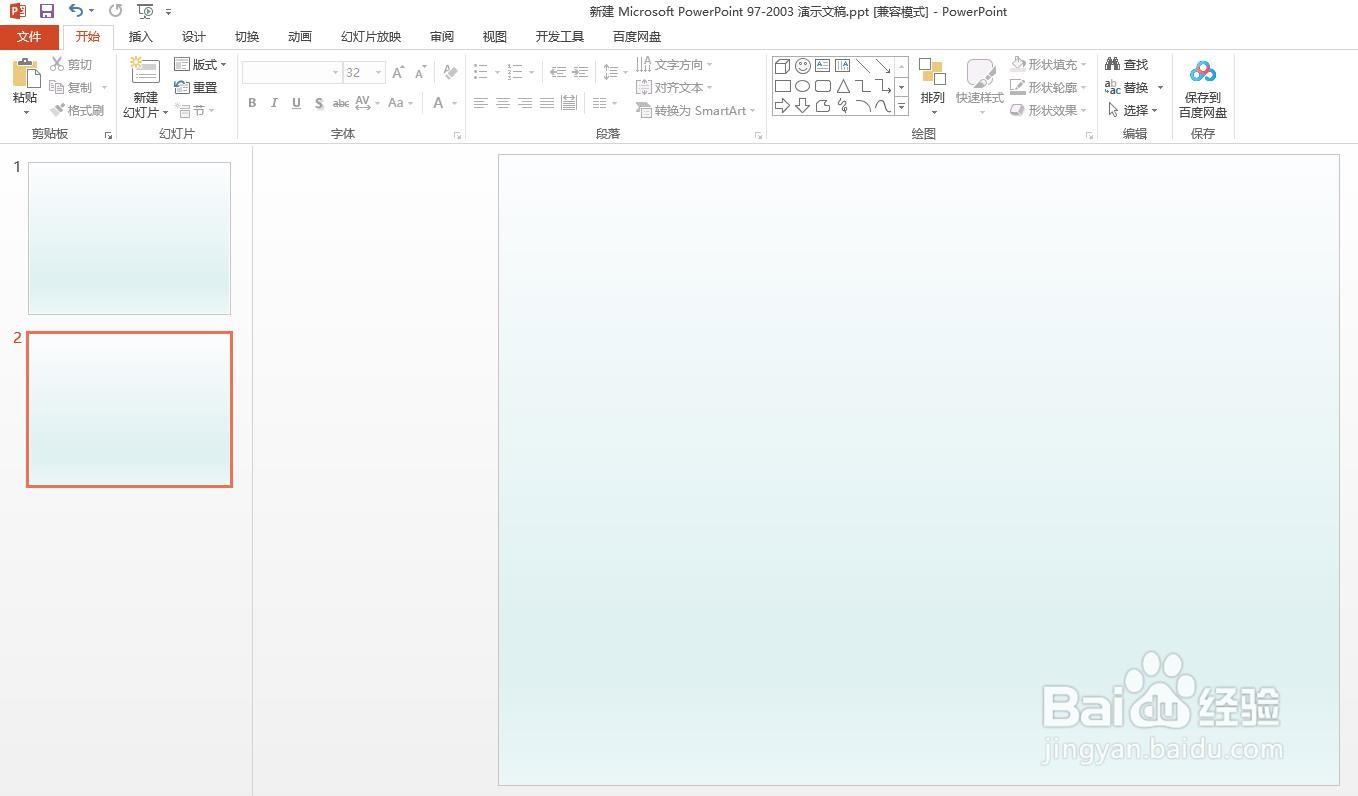Image resolution: width=1358 pixels, height=796 pixels.
Task: Open the columns dropdown
Action: (604, 103)
